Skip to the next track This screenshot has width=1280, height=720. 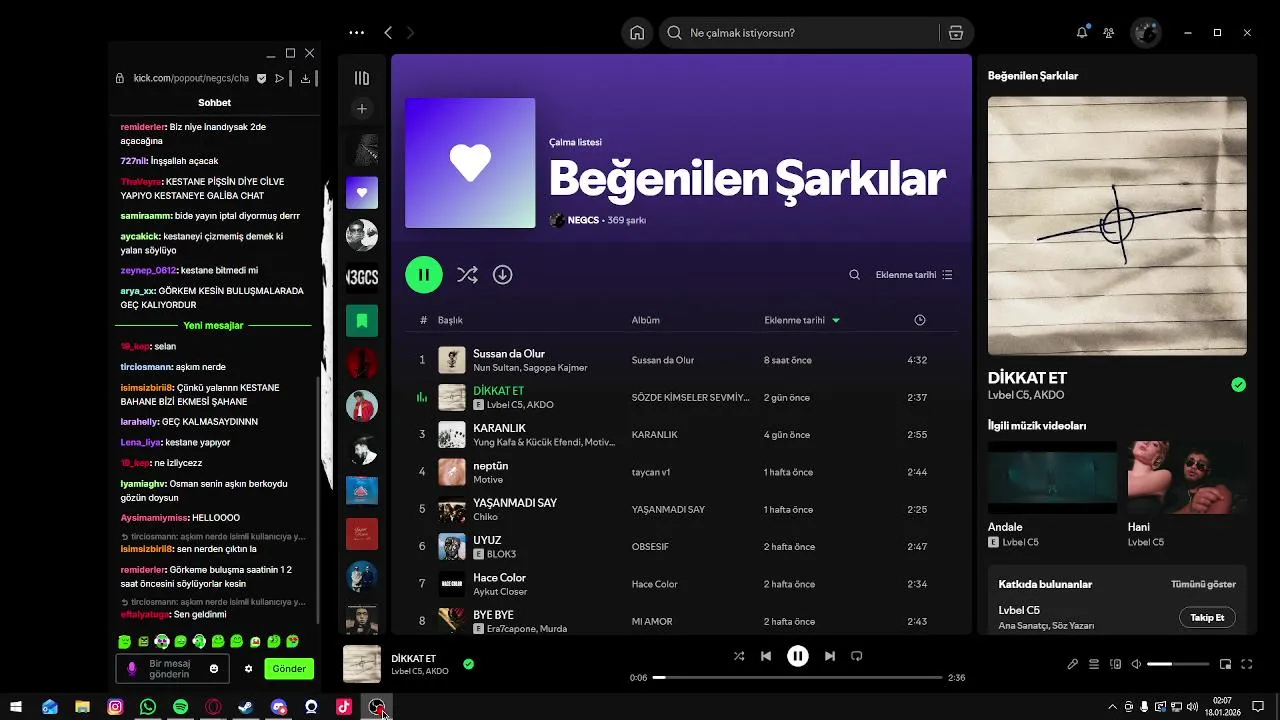tap(829, 656)
